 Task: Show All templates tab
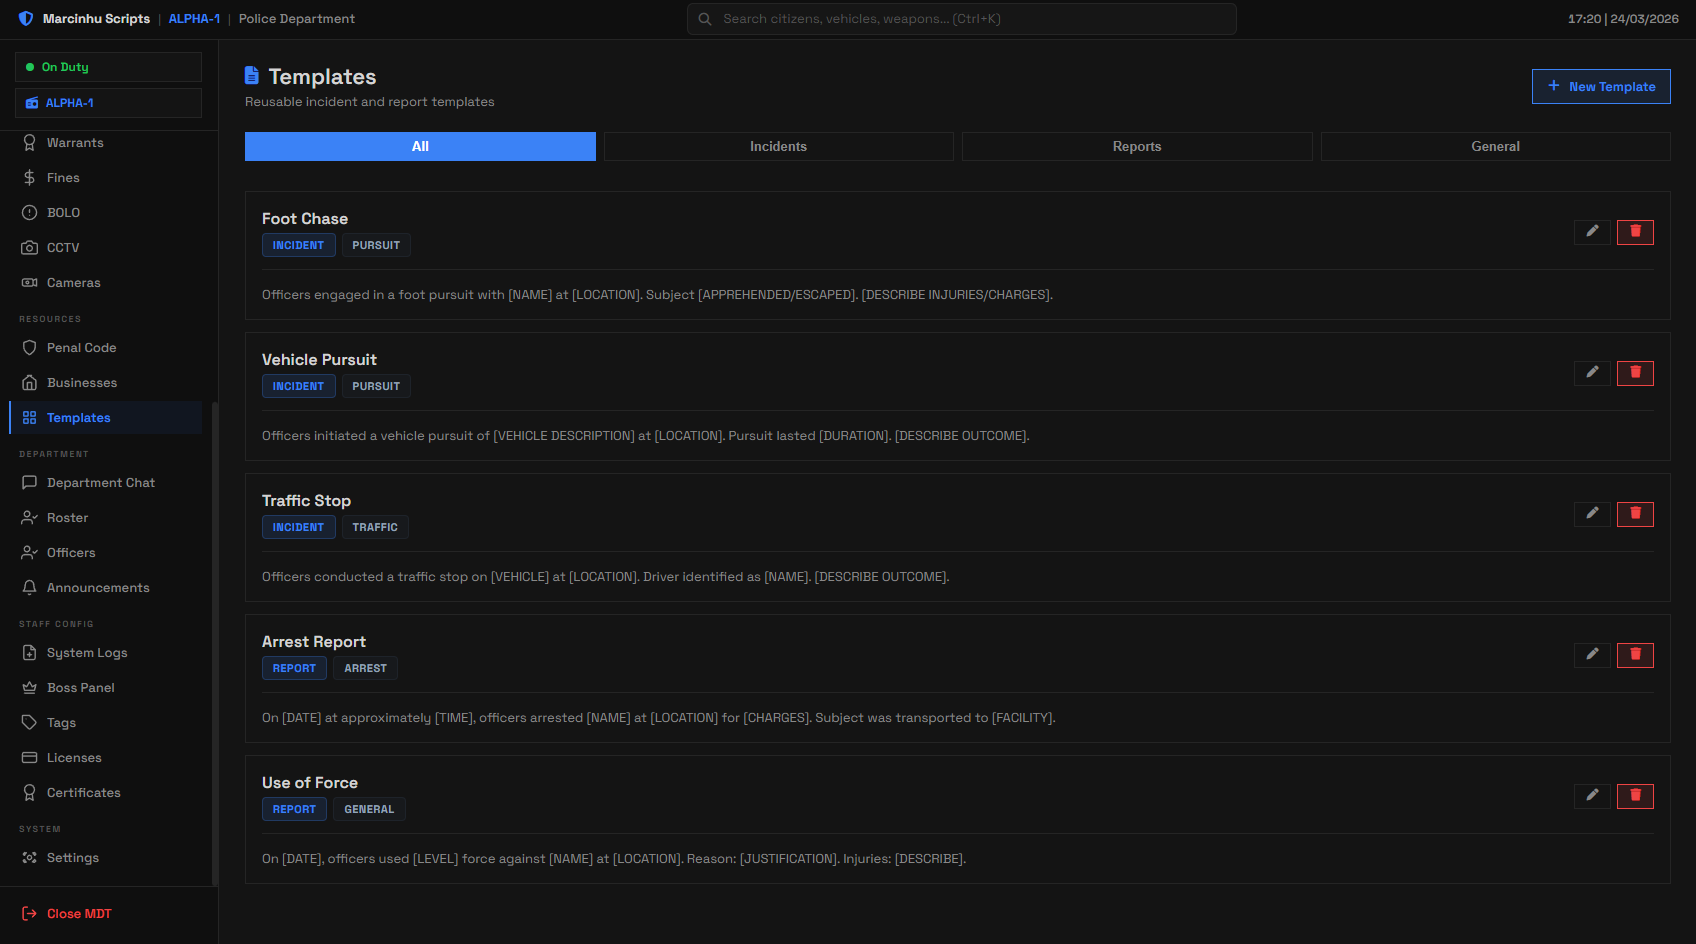(x=420, y=146)
